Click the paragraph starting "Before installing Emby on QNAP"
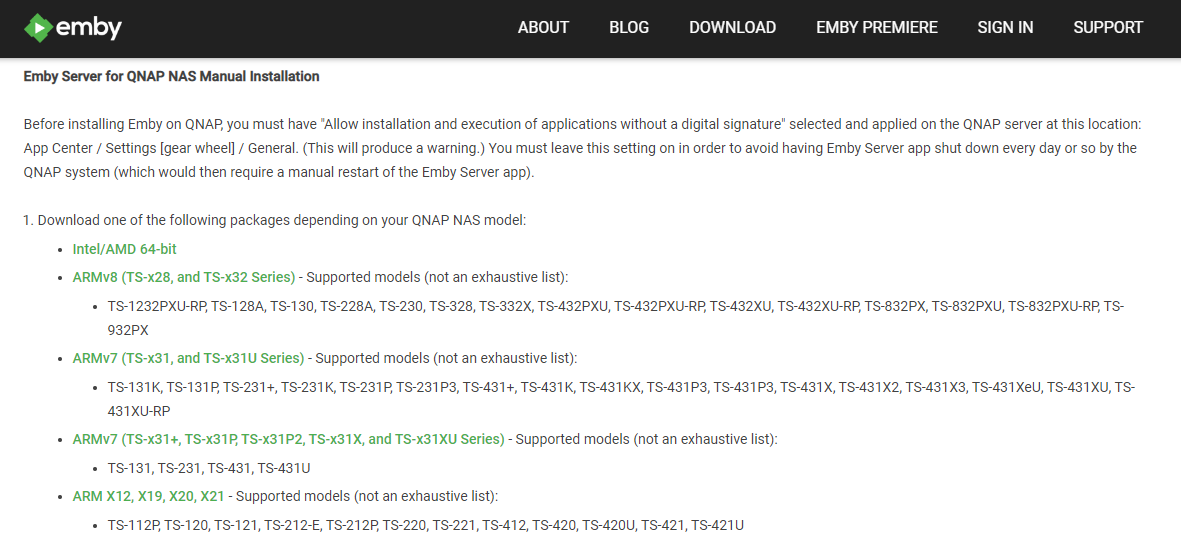The height and width of the screenshot is (544, 1181). coord(581,148)
